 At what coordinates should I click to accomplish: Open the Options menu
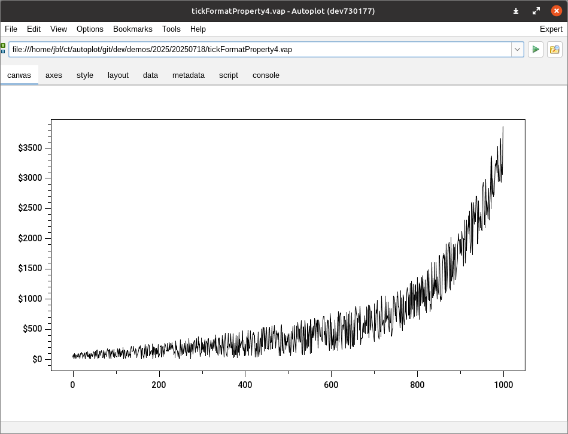point(90,29)
